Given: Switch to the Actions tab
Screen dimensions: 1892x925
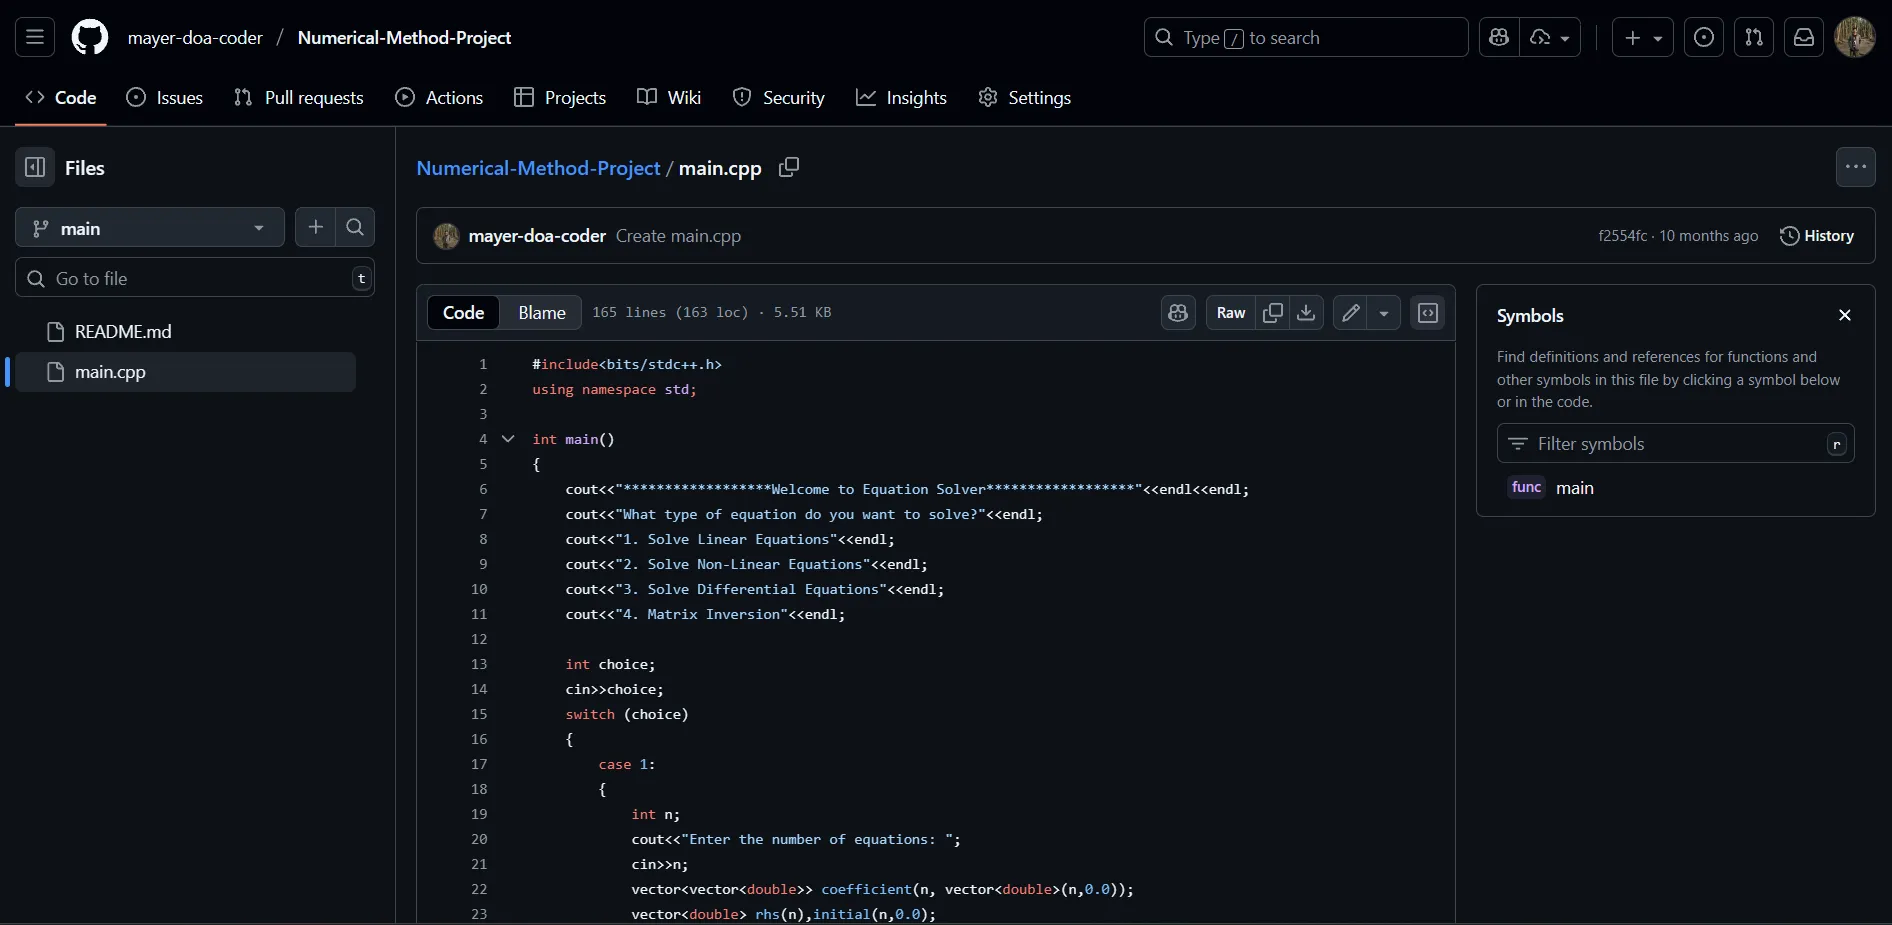Looking at the screenshot, I should 440,98.
